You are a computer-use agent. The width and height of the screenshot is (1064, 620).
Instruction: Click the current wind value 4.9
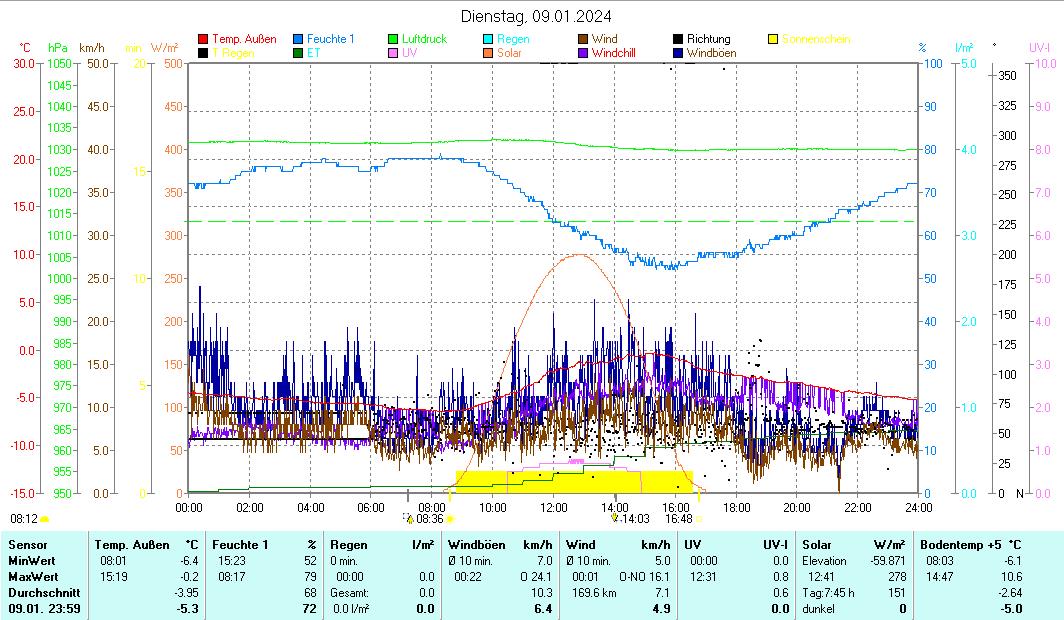click(662, 608)
